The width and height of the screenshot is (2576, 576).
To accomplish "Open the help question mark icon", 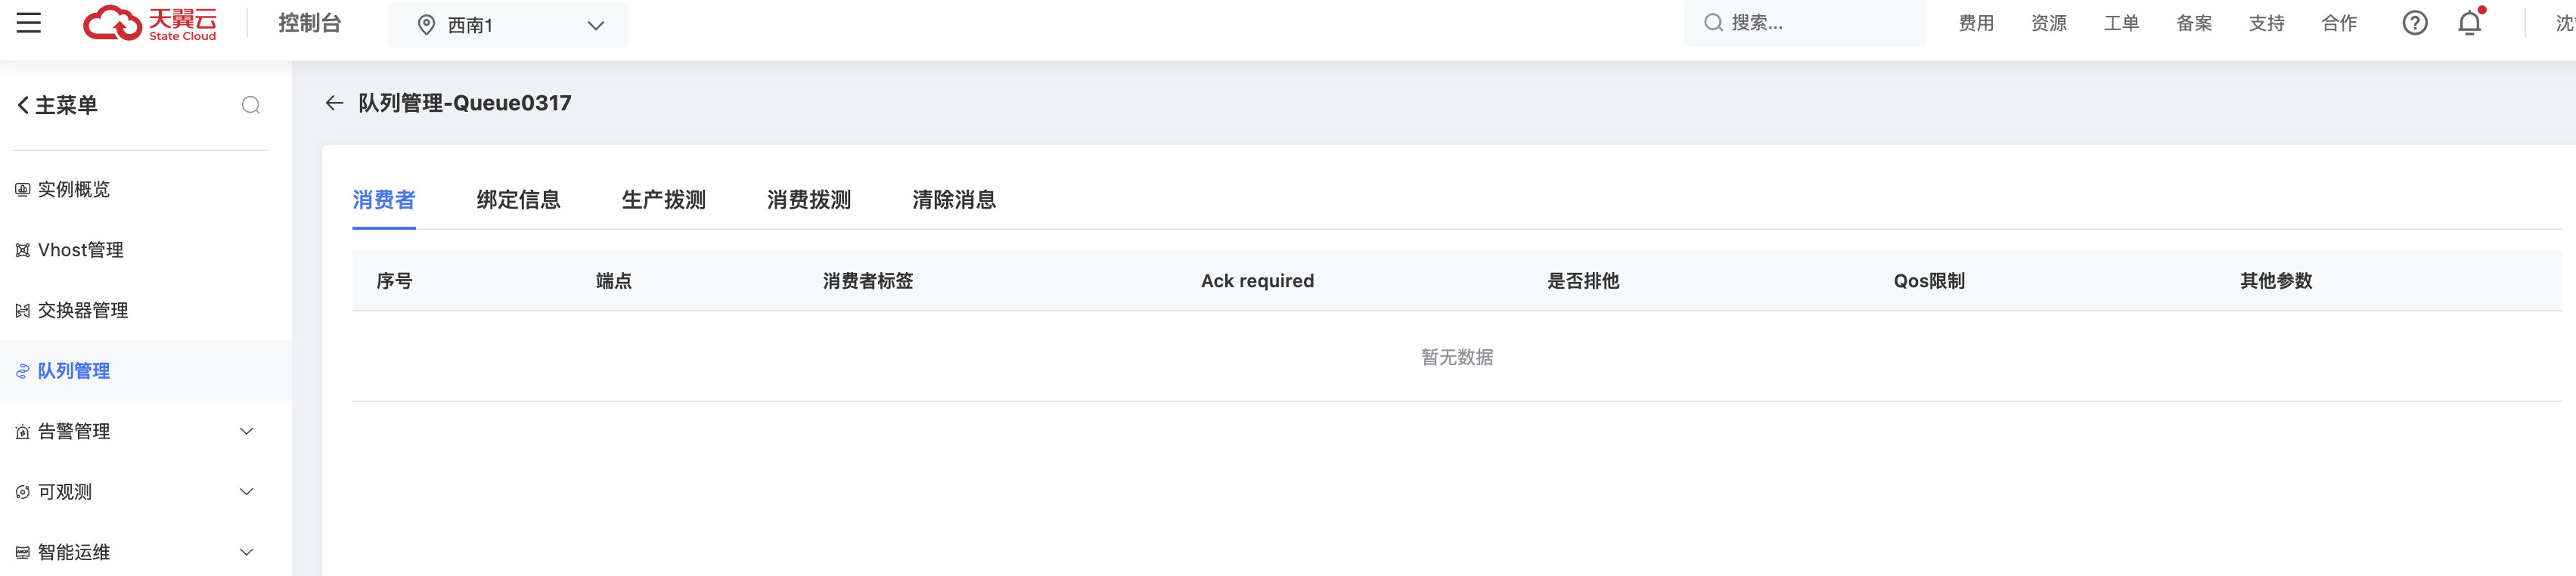I will 2414,23.
